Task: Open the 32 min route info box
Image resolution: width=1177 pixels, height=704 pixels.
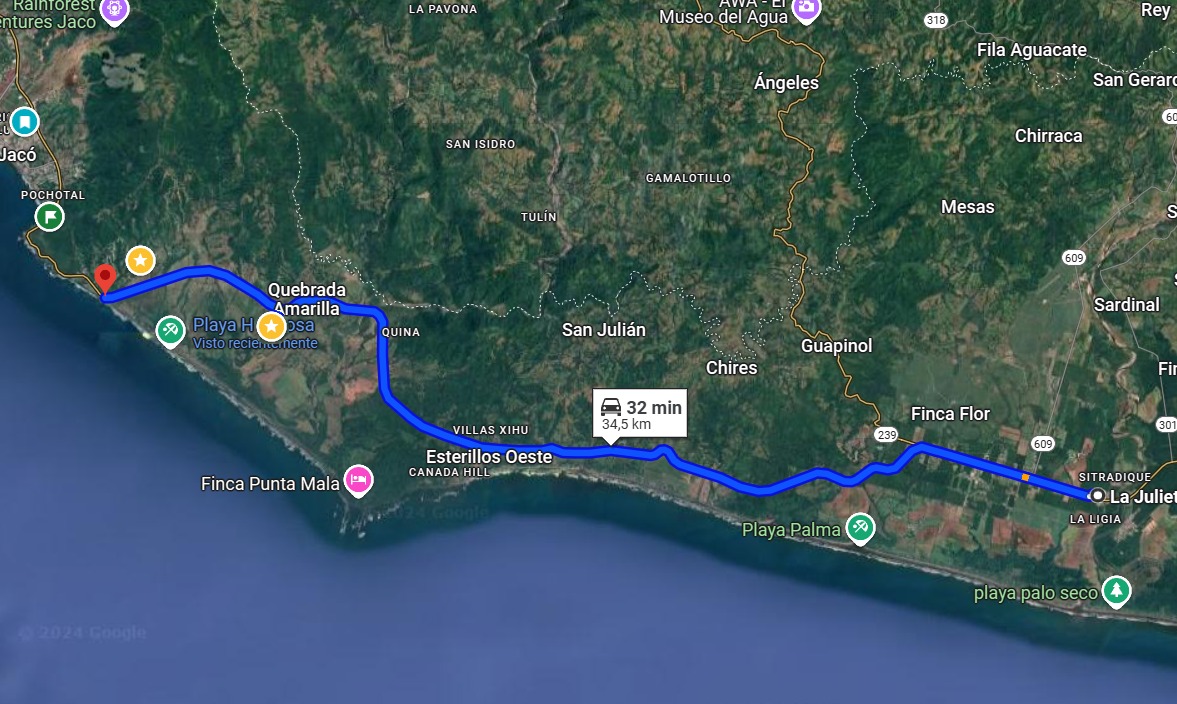Action: pos(640,414)
